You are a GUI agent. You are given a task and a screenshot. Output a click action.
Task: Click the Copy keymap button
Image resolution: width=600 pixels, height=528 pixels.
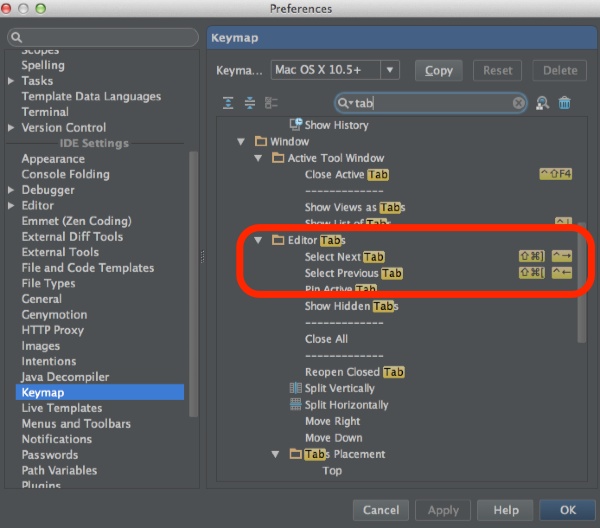[x=438, y=70]
